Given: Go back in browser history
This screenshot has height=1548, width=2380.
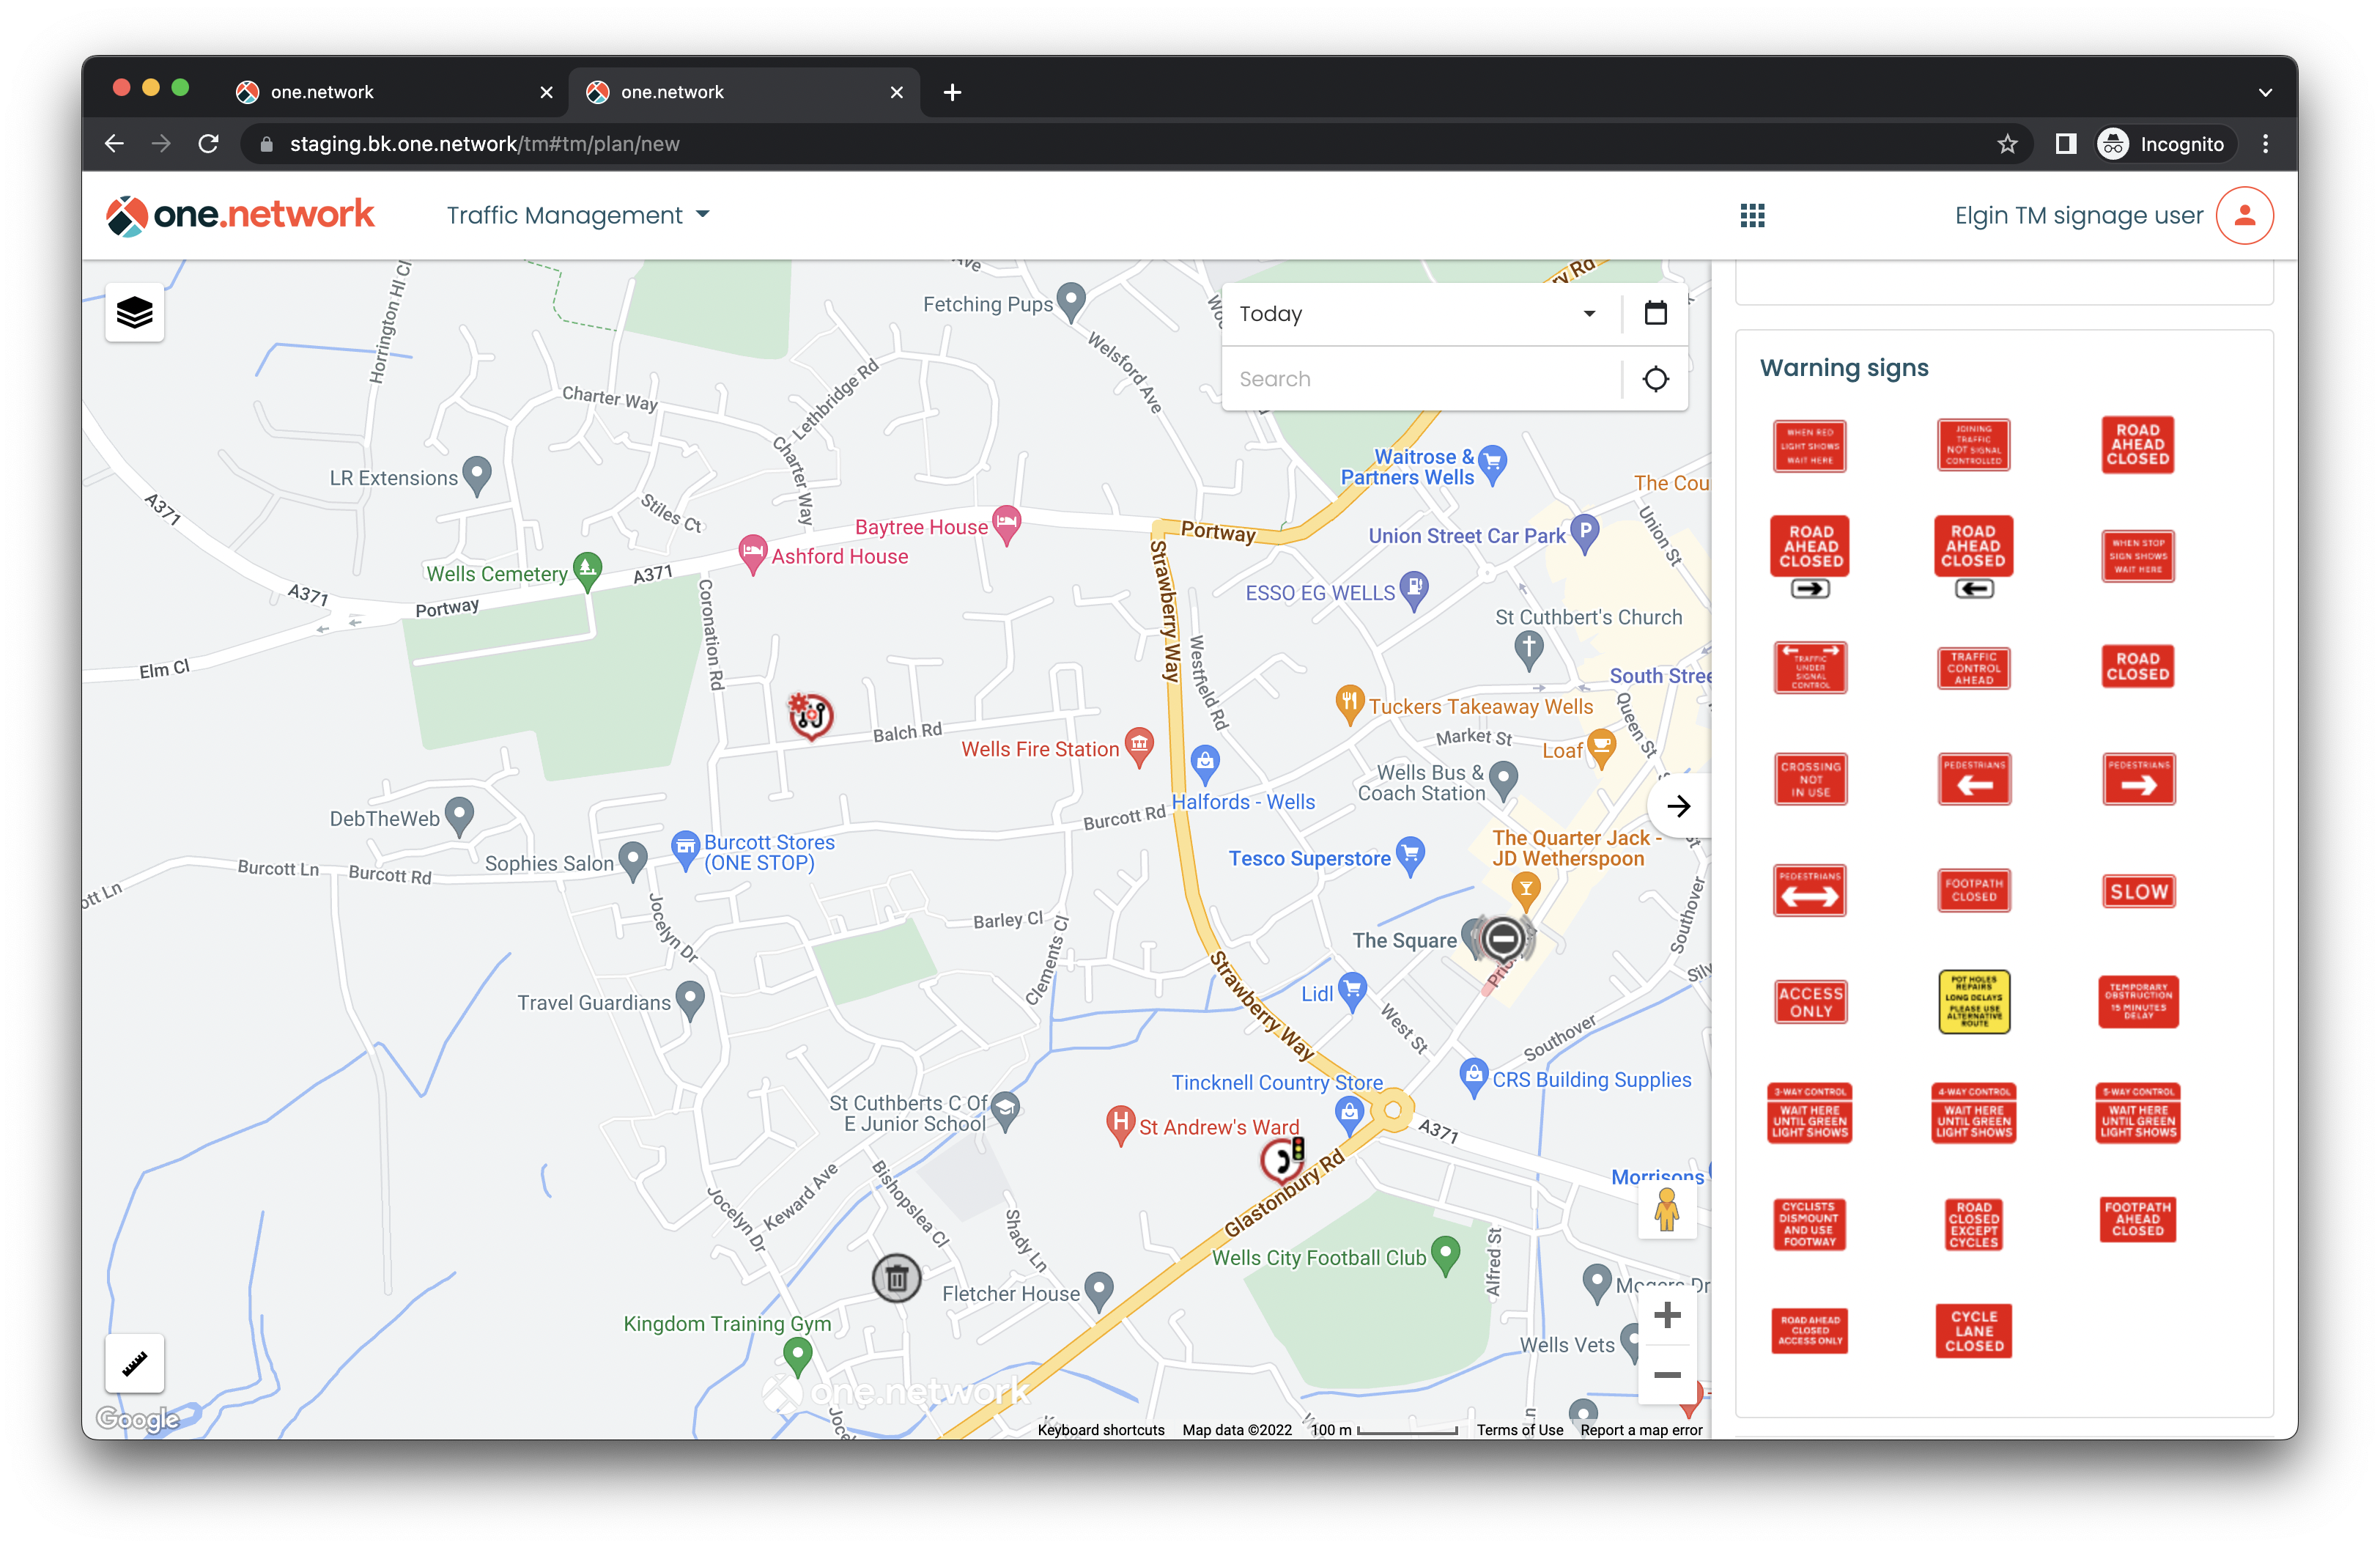Looking at the screenshot, I should [115, 144].
